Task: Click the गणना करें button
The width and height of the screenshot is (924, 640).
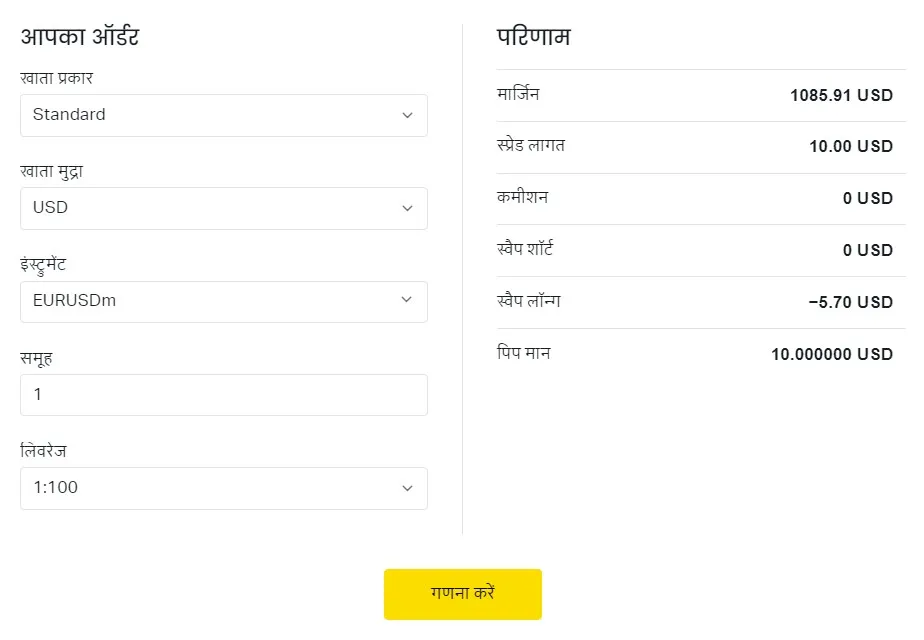Action: pyautogui.click(x=462, y=593)
